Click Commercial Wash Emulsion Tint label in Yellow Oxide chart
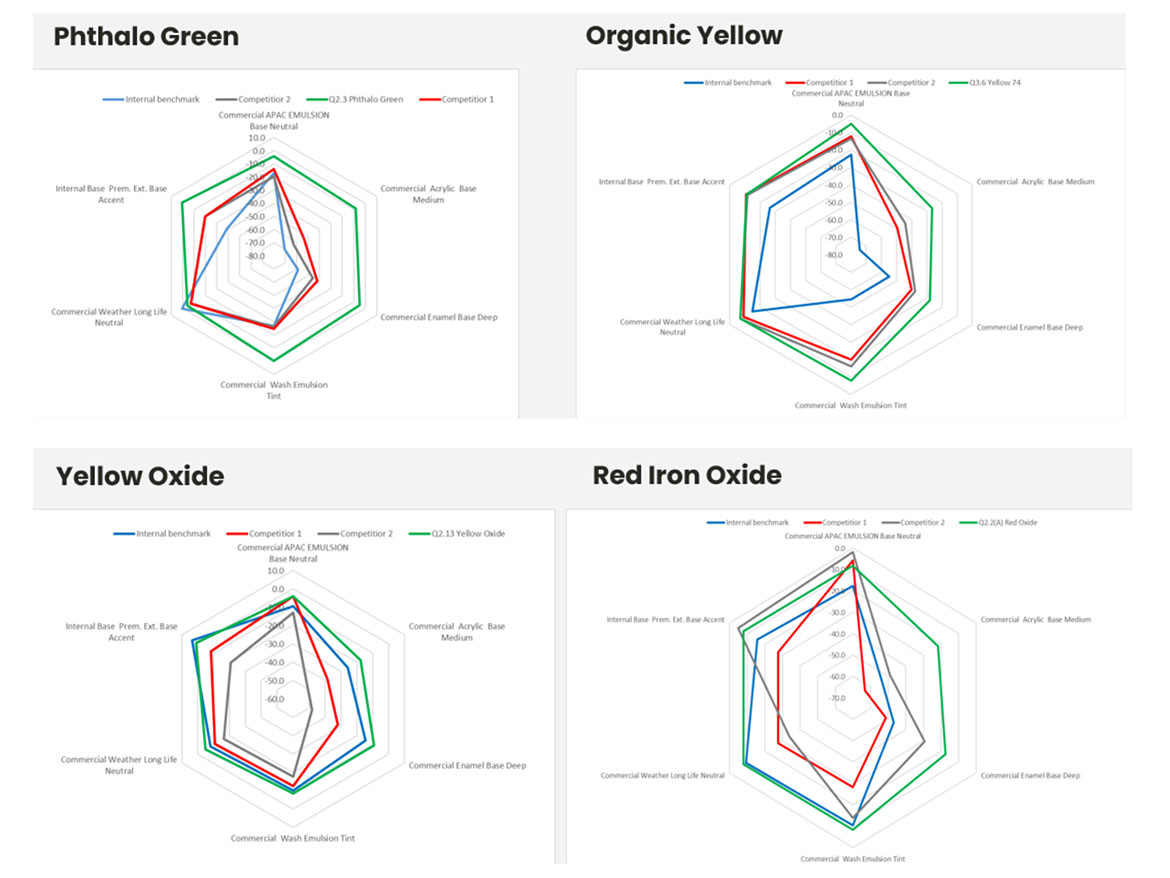The height and width of the screenshot is (878, 1170). tap(292, 838)
